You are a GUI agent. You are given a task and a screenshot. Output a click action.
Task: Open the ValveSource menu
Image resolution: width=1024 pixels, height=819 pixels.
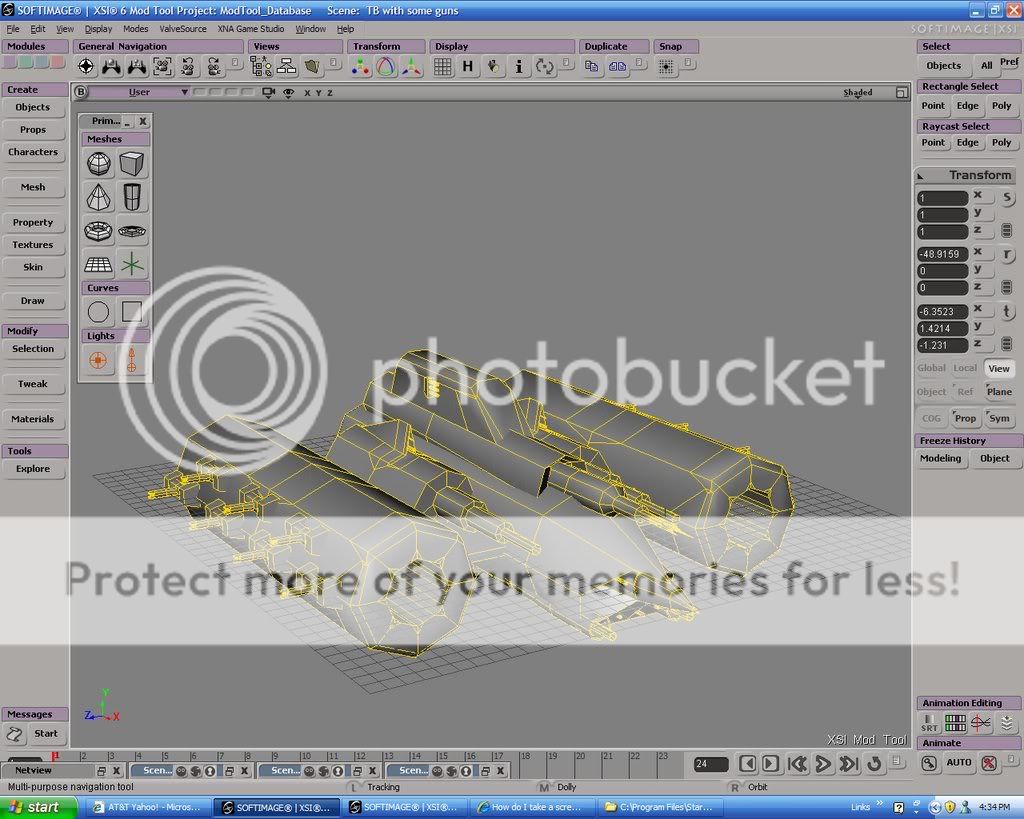[183, 29]
